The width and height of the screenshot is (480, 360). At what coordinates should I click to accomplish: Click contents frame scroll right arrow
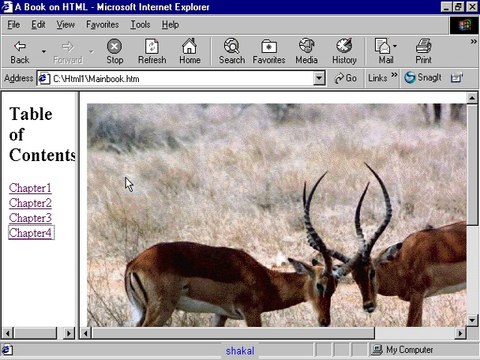(69, 333)
